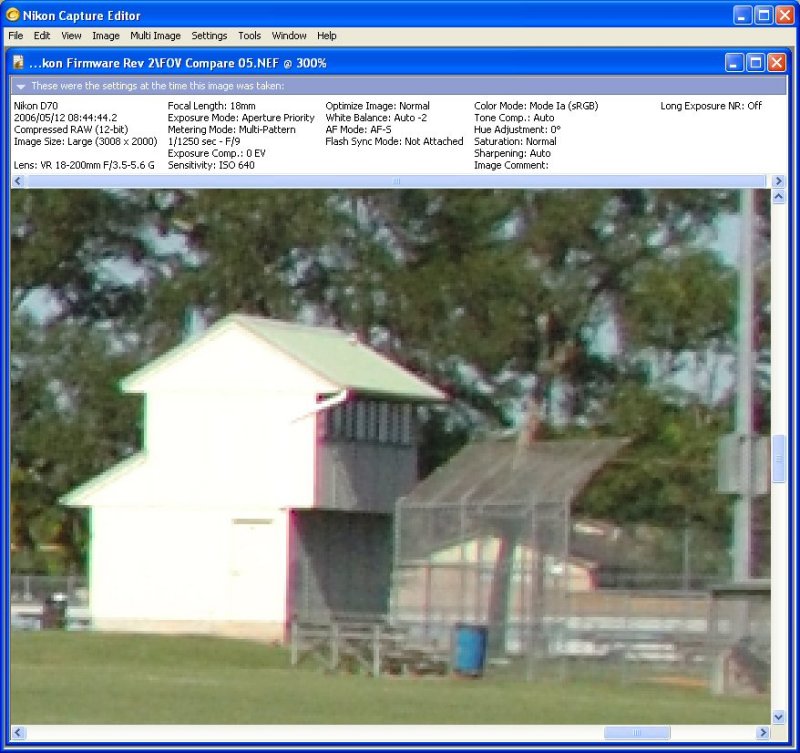Maximize the FOV Compare 05.NEF document window

coord(755,63)
